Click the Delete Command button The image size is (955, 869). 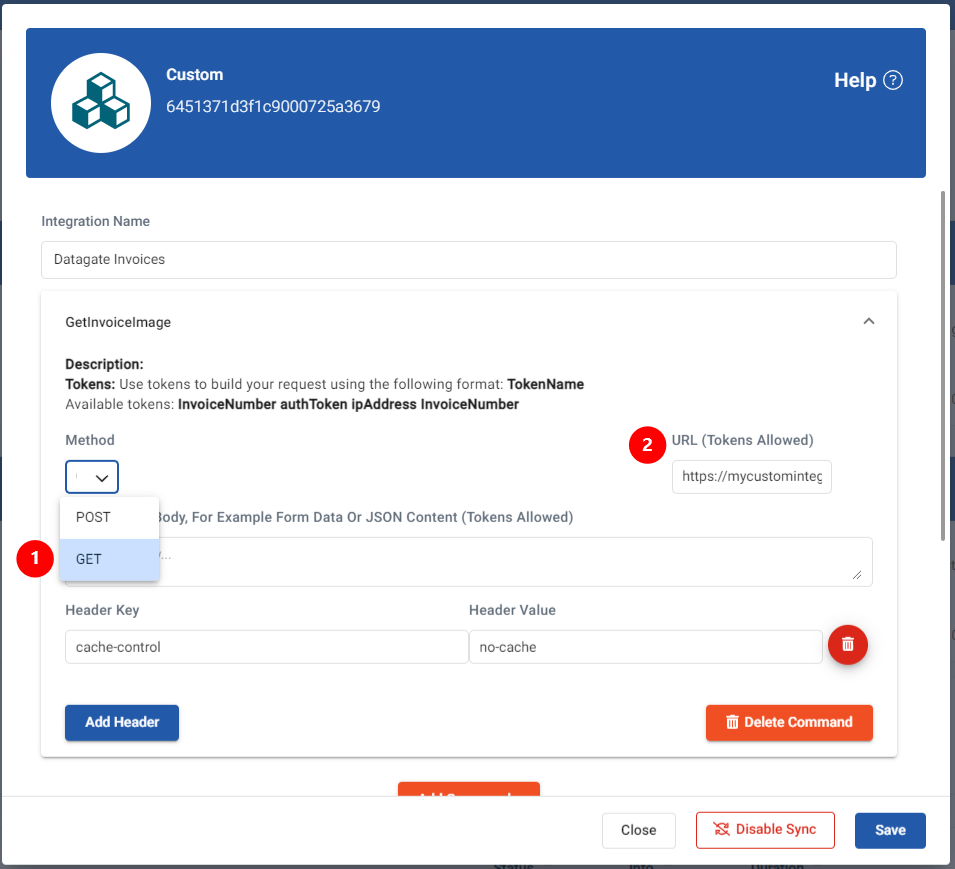[x=788, y=722]
